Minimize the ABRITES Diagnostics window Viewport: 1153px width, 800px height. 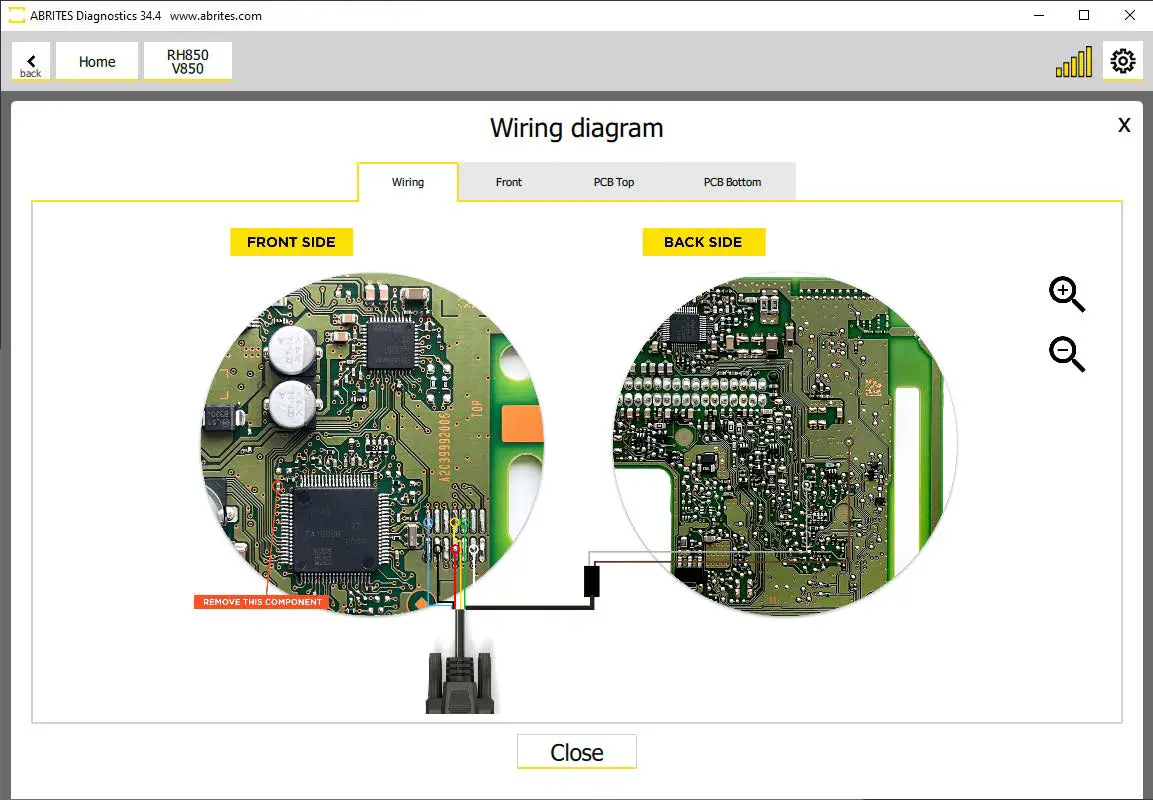[x=1039, y=15]
